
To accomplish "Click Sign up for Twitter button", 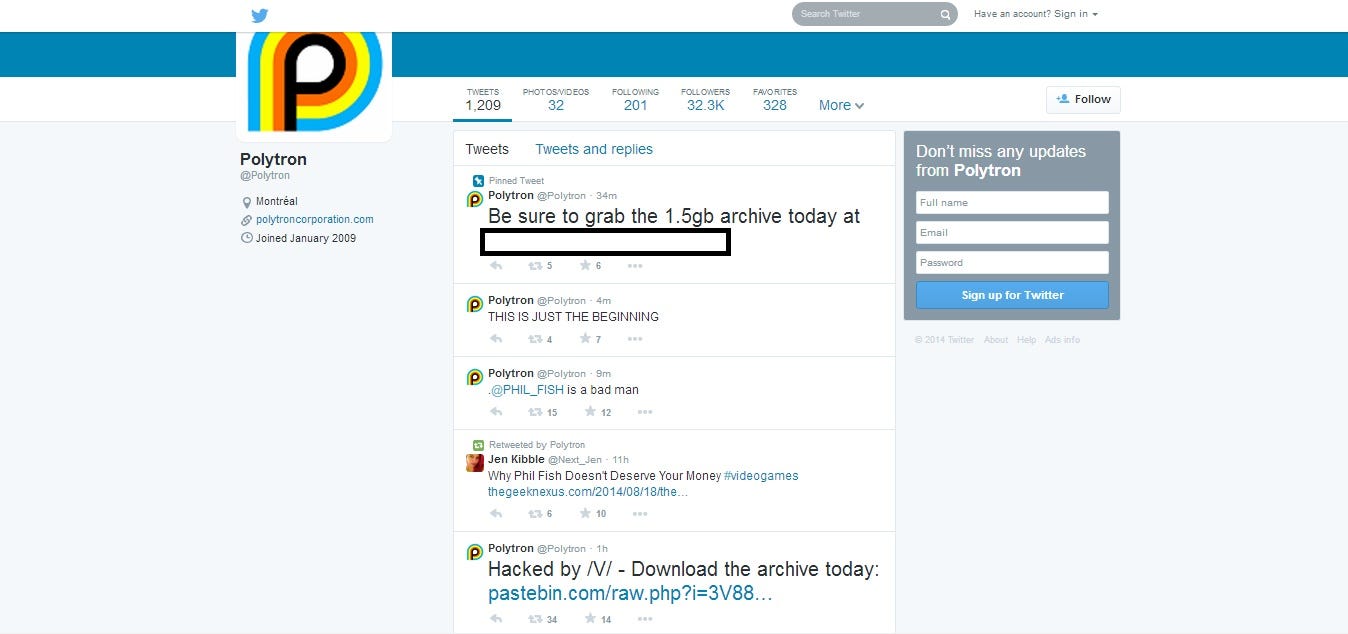I will pos(1012,295).
